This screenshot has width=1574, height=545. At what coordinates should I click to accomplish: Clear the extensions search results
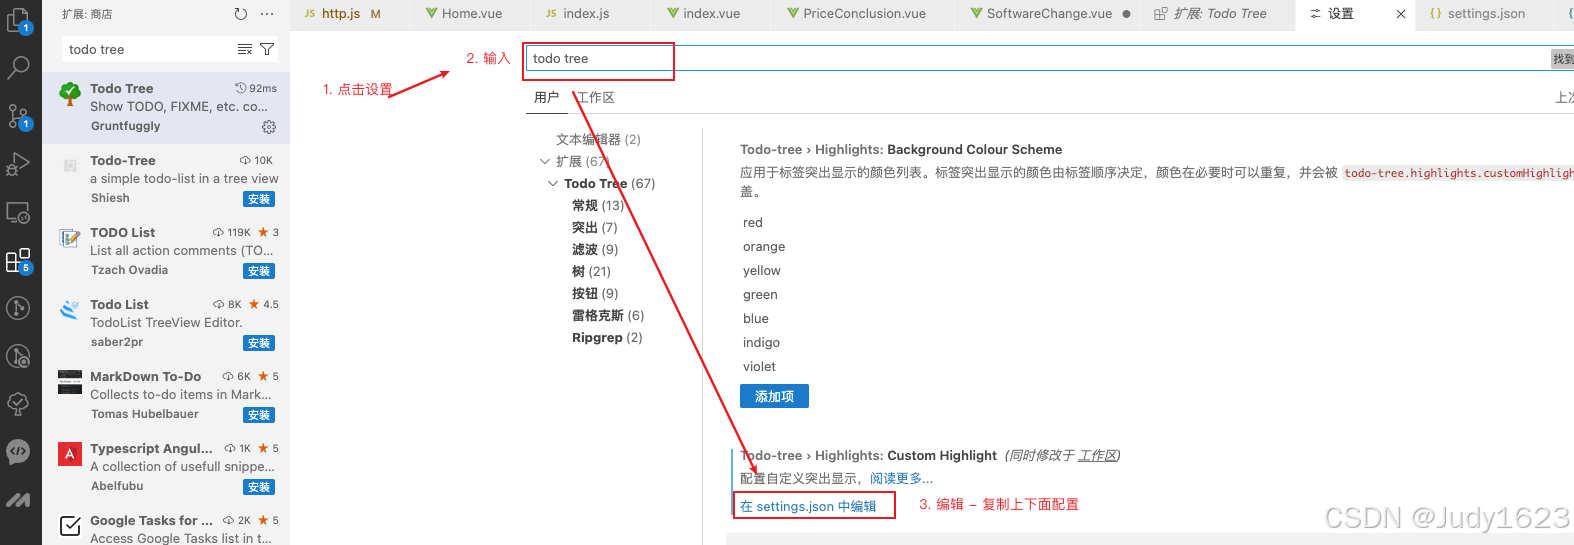pyautogui.click(x=245, y=49)
